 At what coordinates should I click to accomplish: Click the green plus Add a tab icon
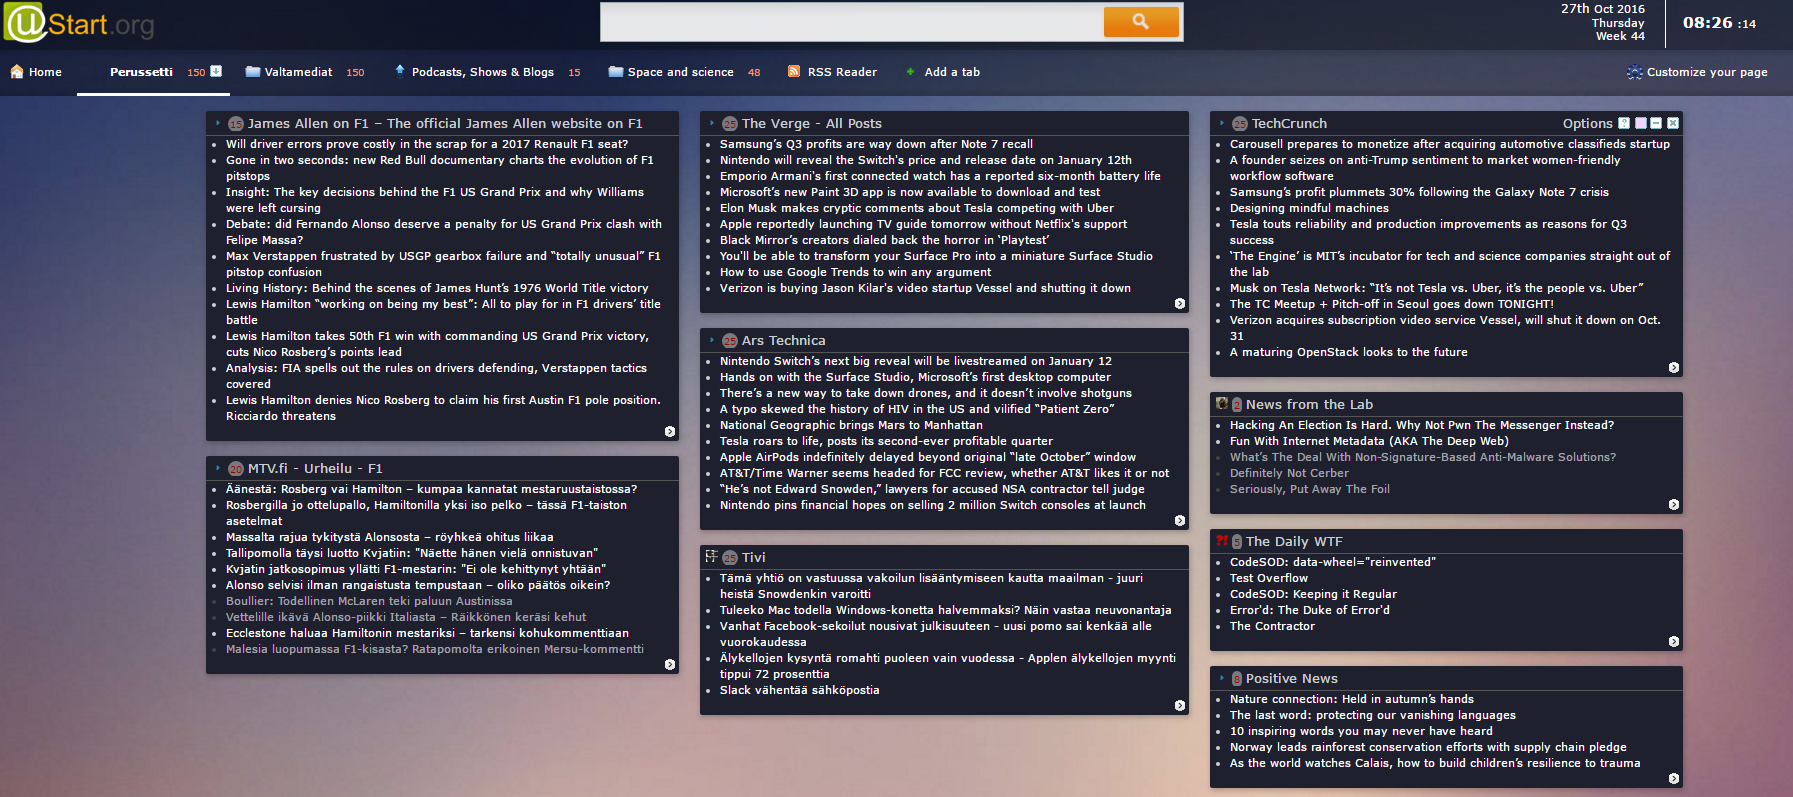tap(910, 71)
